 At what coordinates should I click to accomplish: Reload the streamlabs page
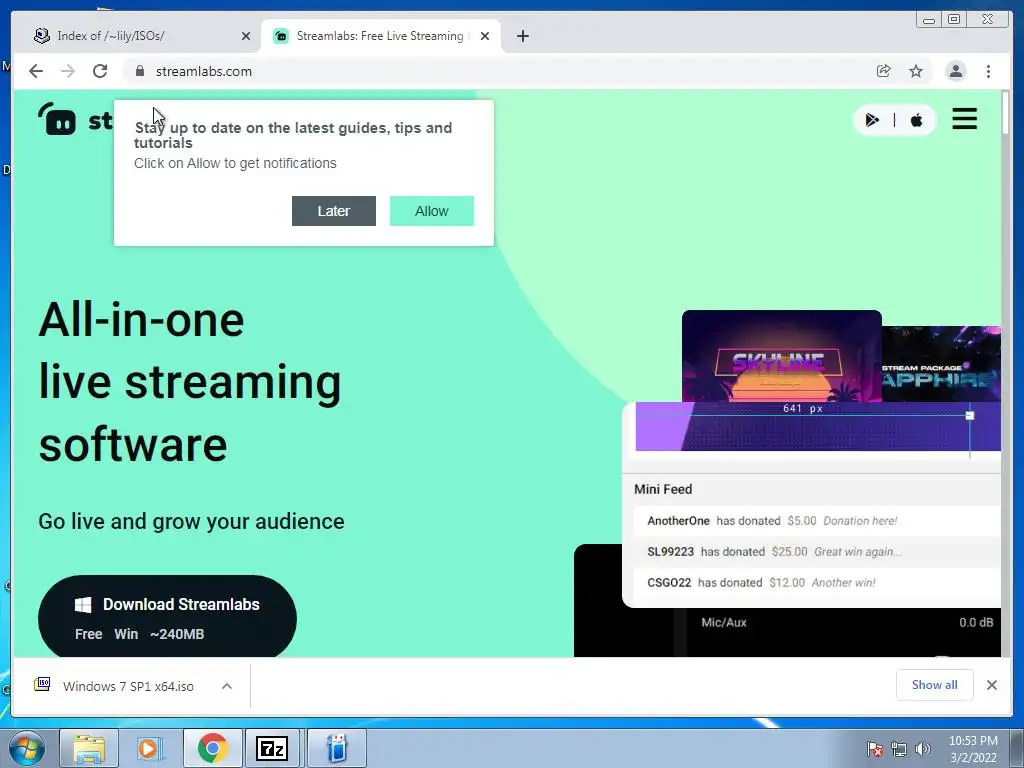(x=100, y=71)
